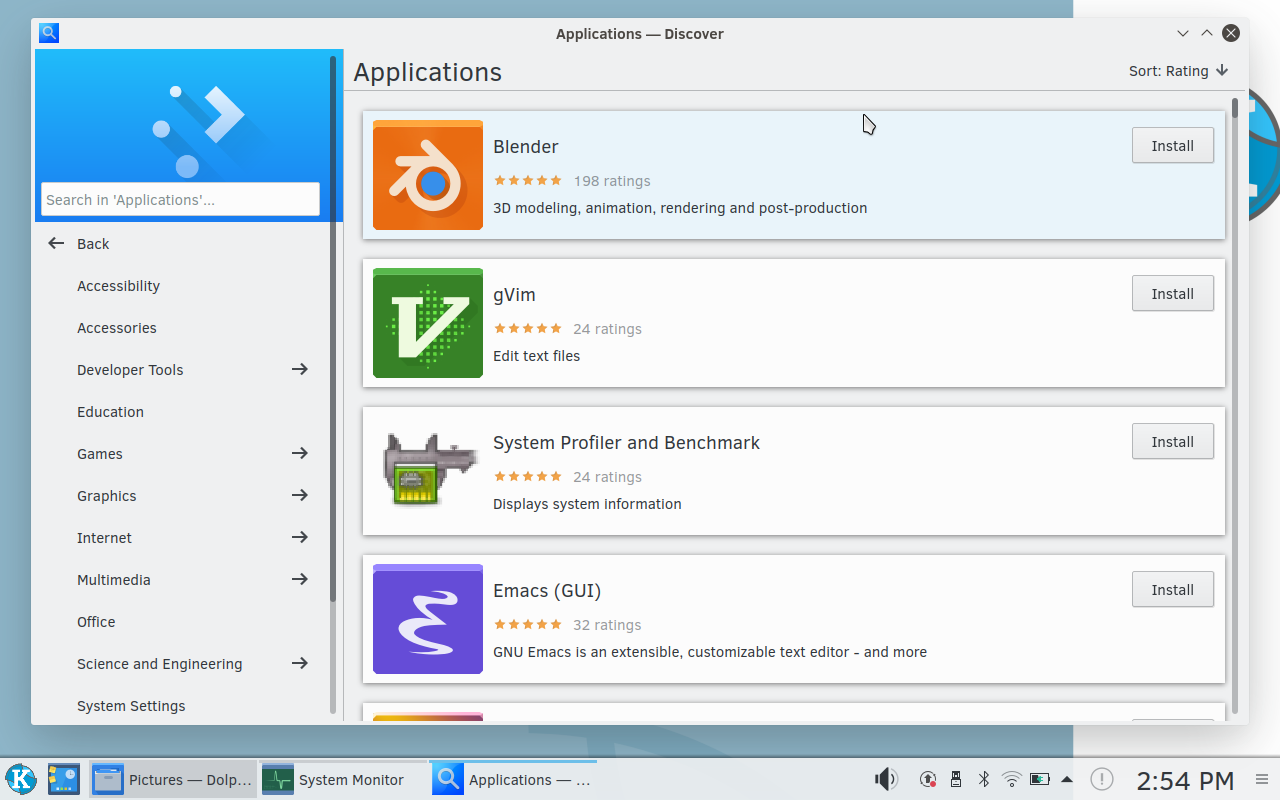Open the Multimedia category label

pos(114,580)
